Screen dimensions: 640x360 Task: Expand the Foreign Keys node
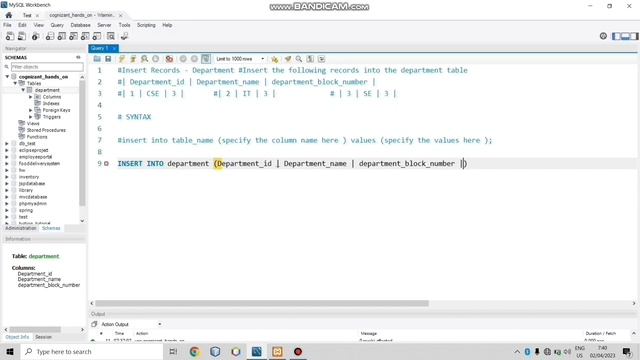[31, 110]
